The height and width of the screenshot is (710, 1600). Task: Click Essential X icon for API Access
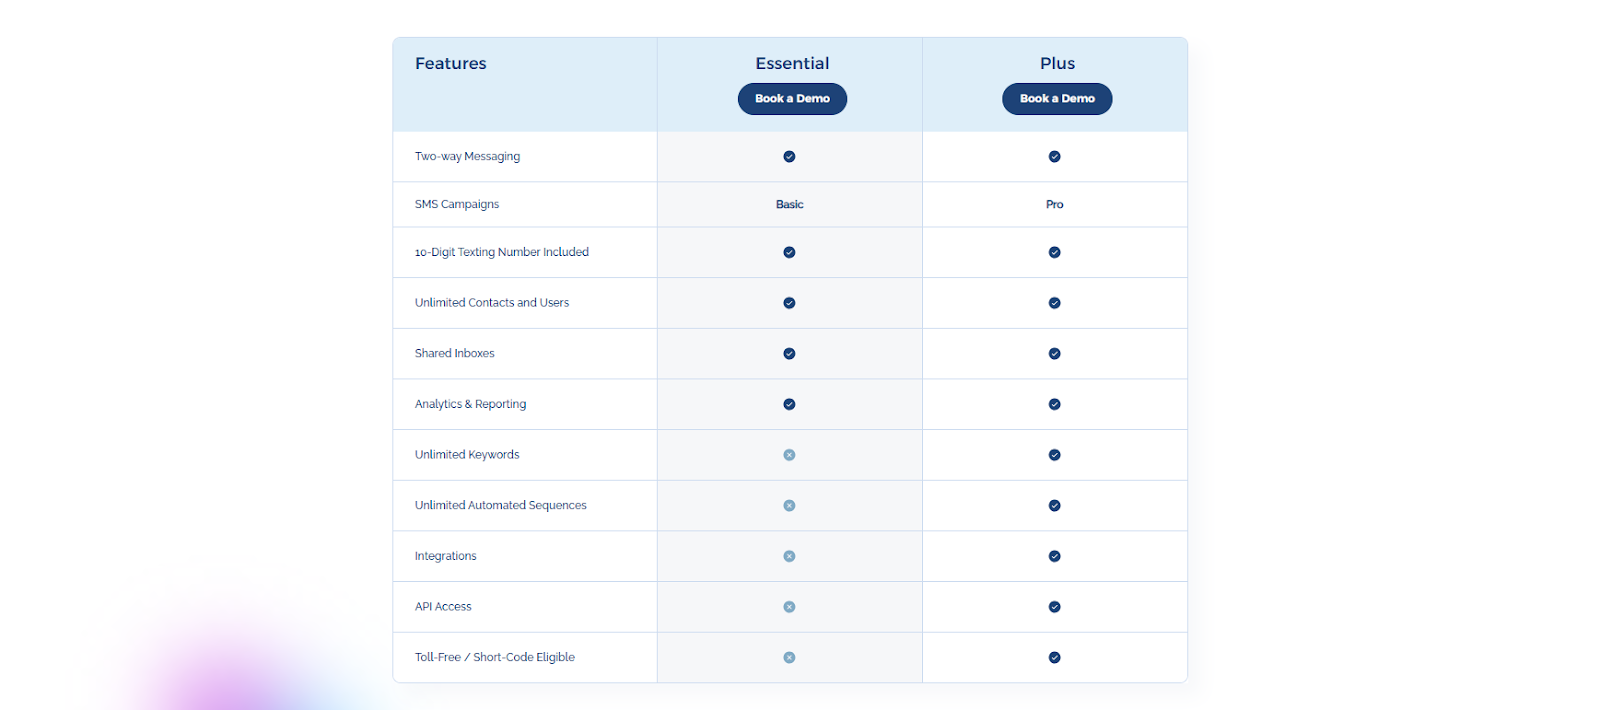tap(789, 607)
